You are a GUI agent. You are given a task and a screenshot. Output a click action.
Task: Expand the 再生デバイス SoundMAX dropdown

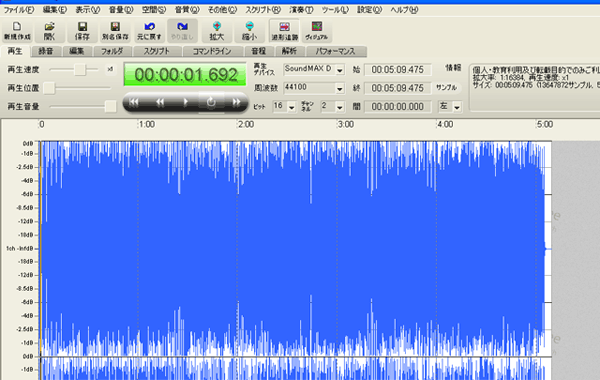tap(339, 70)
